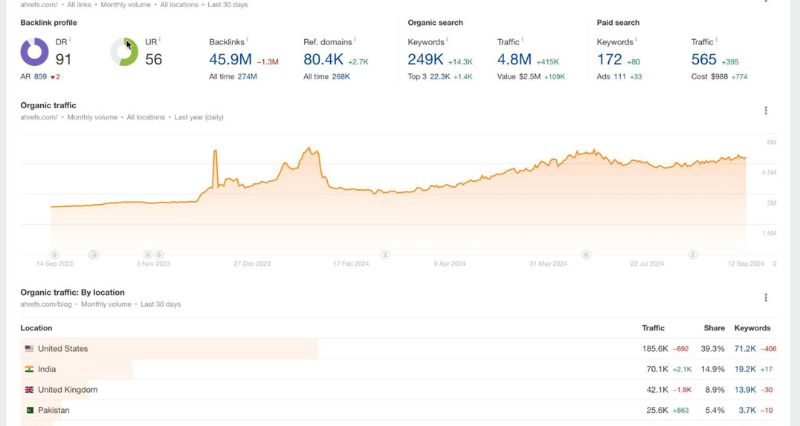Click the Google update marker above 14 Sep 2023
The width and height of the screenshot is (800, 426).
coord(55,254)
